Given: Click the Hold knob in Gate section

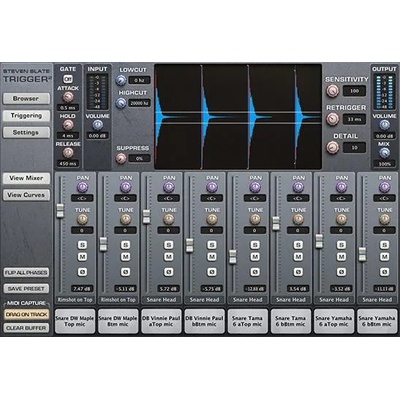Looking at the screenshot, I should tap(68, 125).
